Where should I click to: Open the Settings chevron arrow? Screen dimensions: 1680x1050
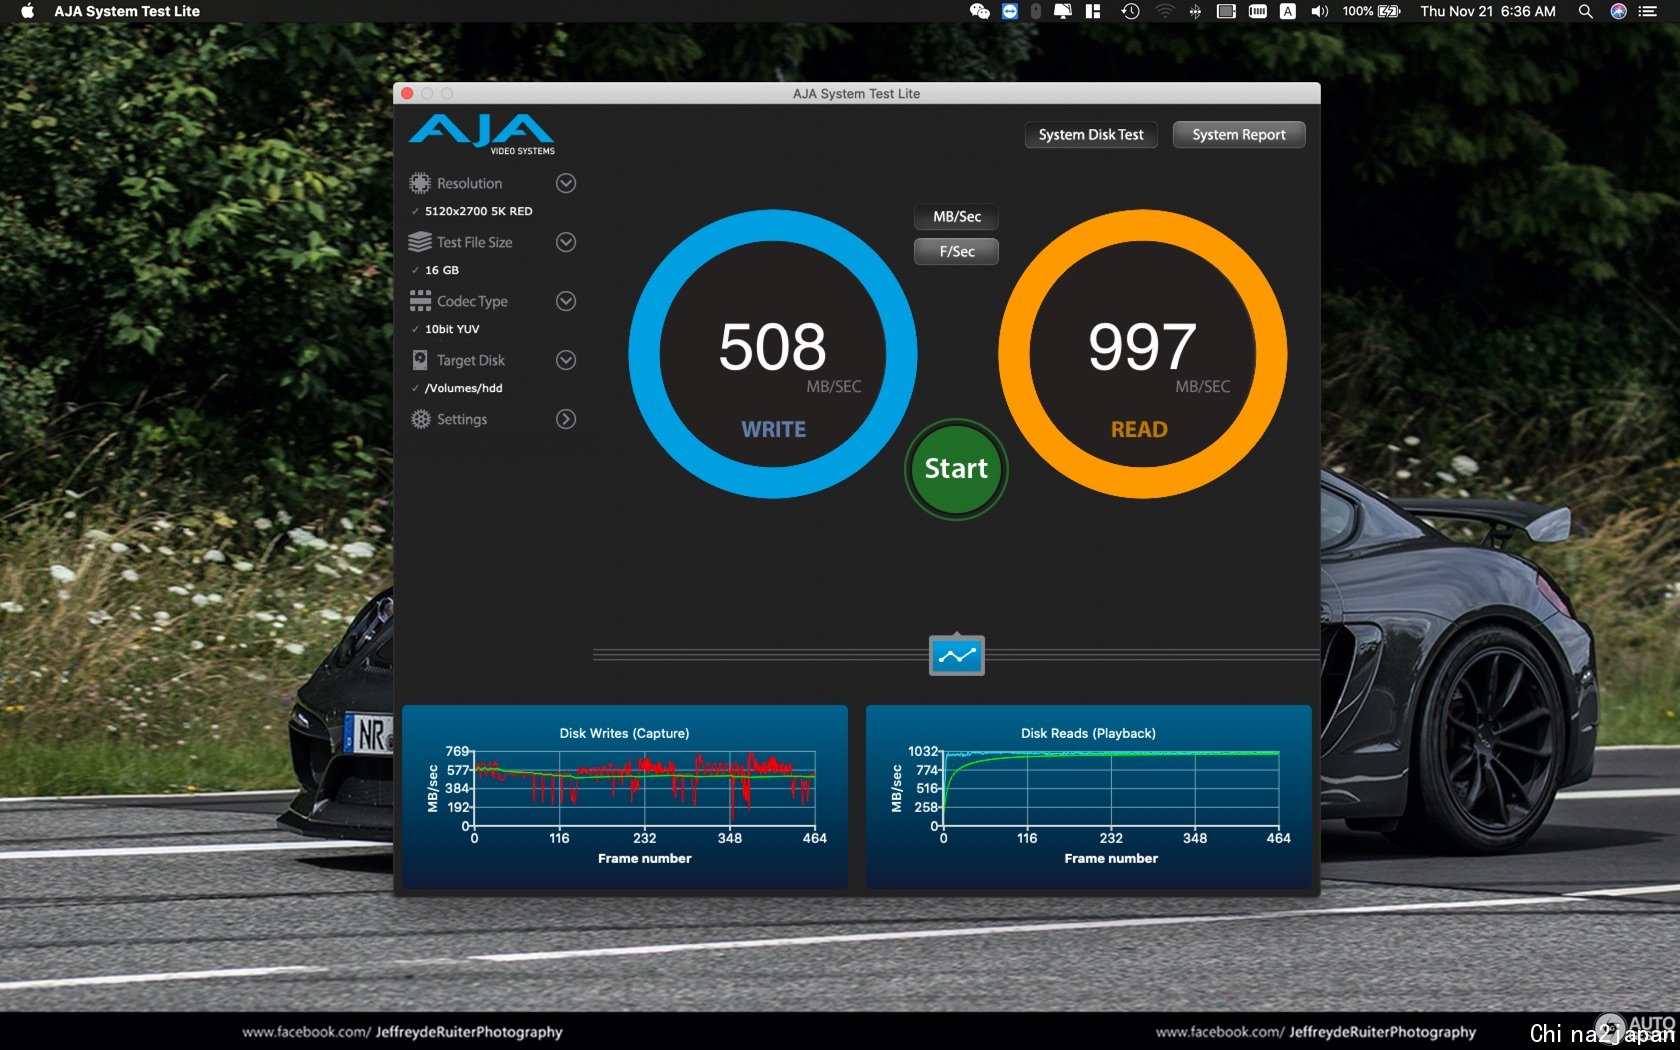[x=566, y=419]
